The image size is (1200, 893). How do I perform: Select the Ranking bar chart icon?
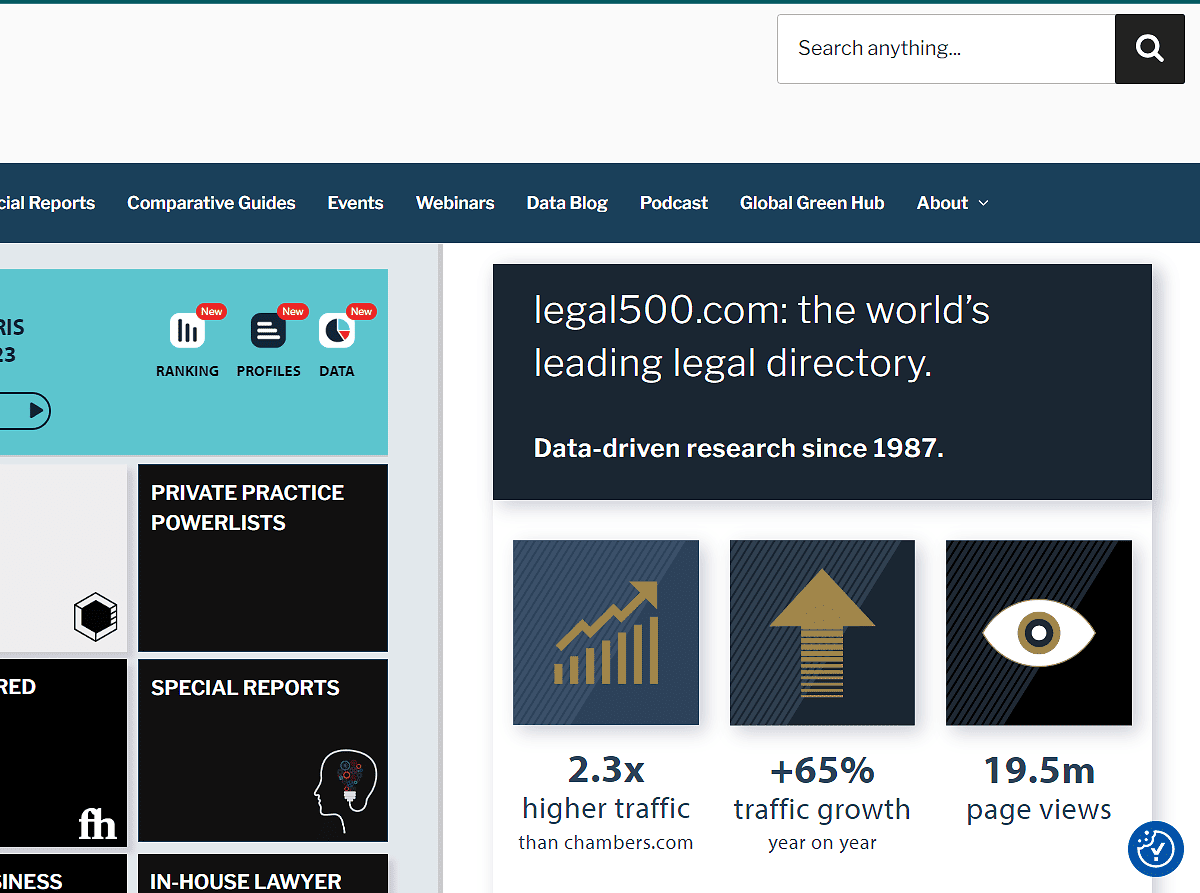tap(187, 330)
